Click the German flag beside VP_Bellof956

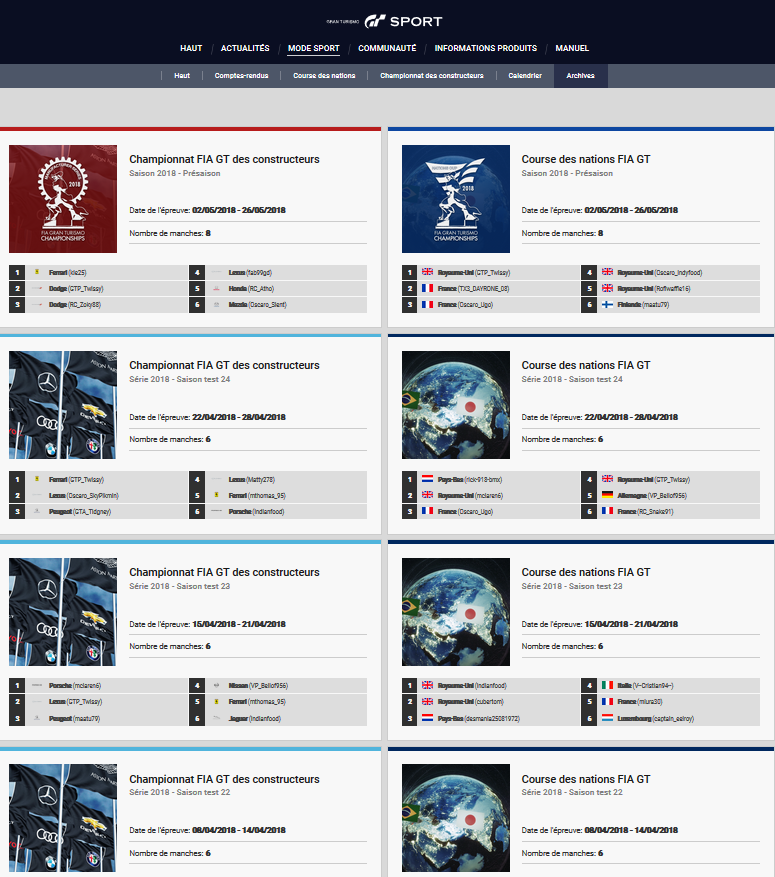coord(607,495)
